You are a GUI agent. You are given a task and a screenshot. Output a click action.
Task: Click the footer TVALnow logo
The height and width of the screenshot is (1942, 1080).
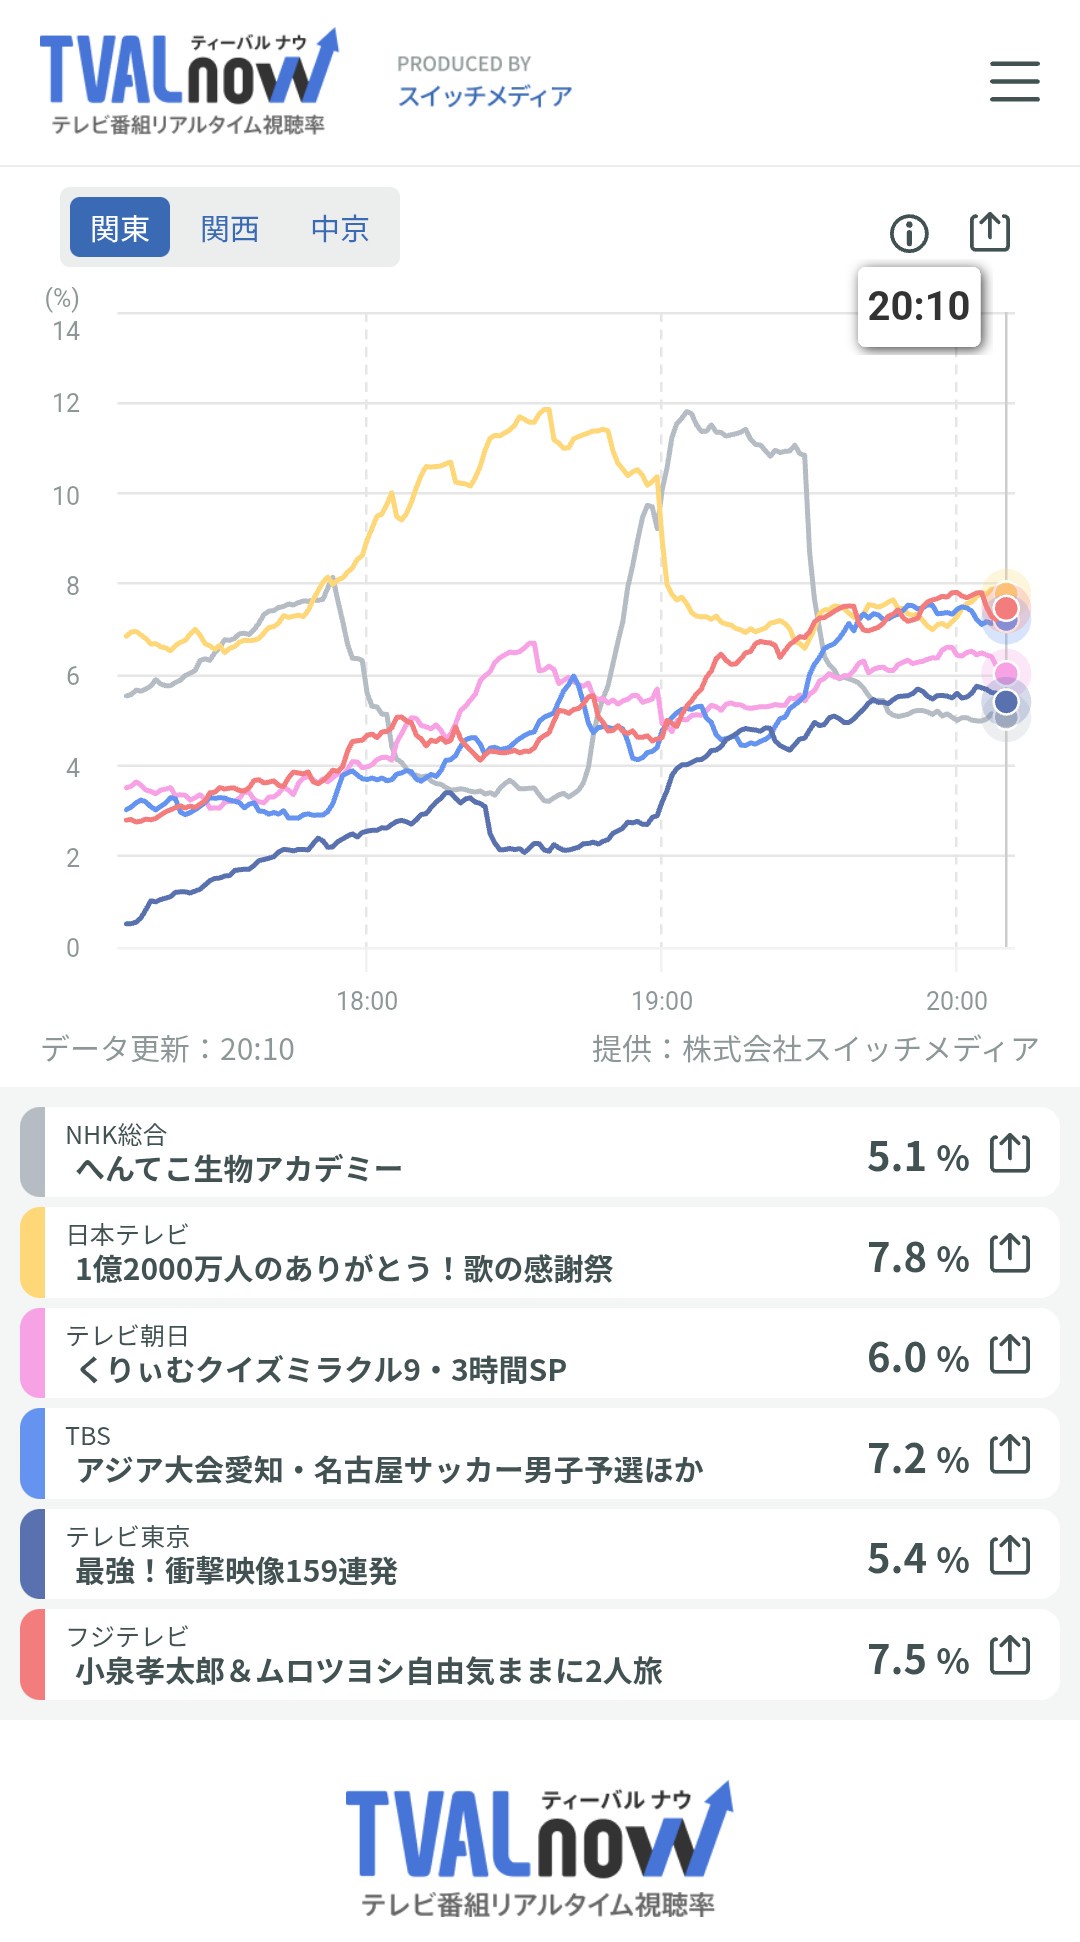click(x=540, y=1849)
